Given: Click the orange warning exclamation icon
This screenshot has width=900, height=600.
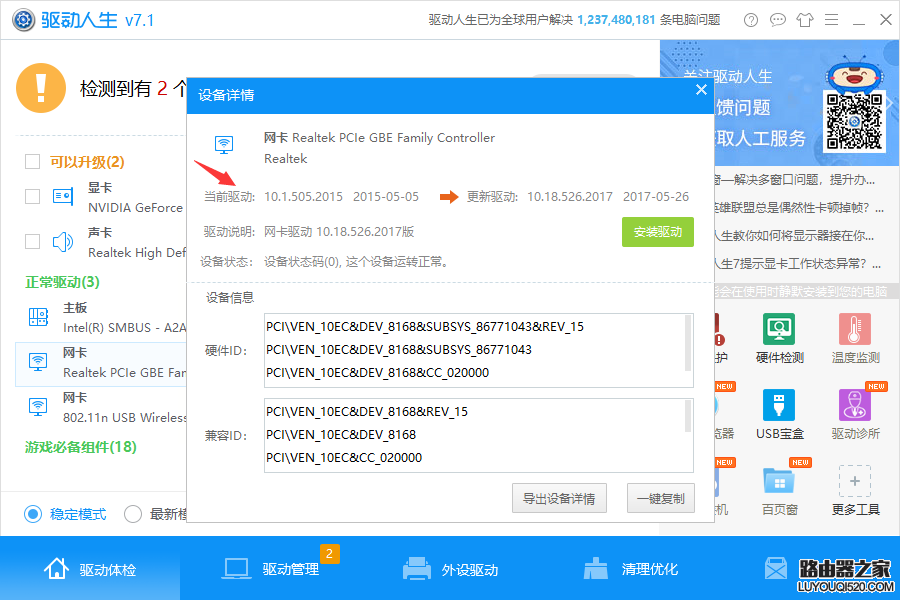Looking at the screenshot, I should click(41, 88).
